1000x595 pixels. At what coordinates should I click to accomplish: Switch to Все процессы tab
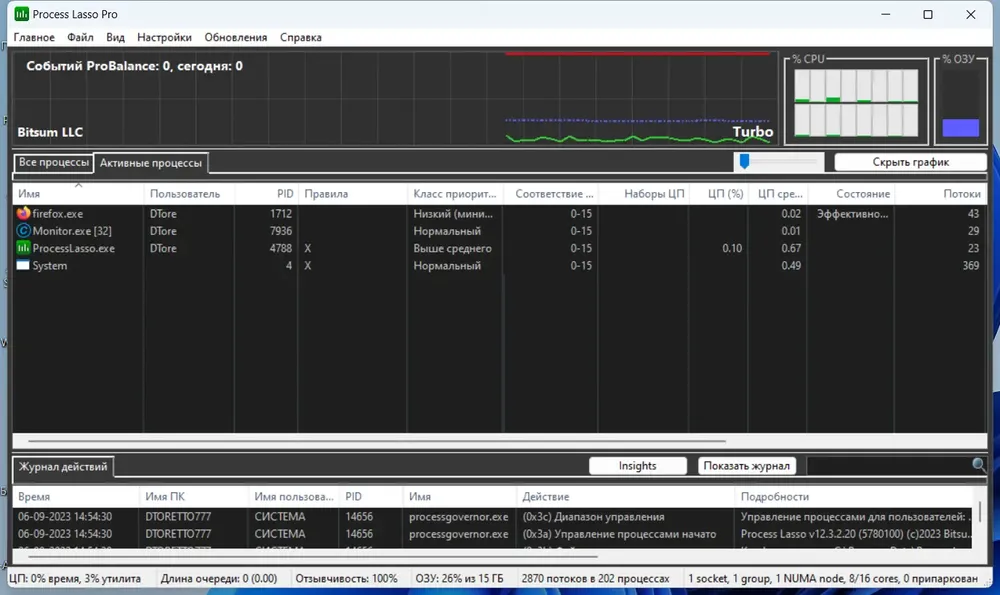(54, 163)
